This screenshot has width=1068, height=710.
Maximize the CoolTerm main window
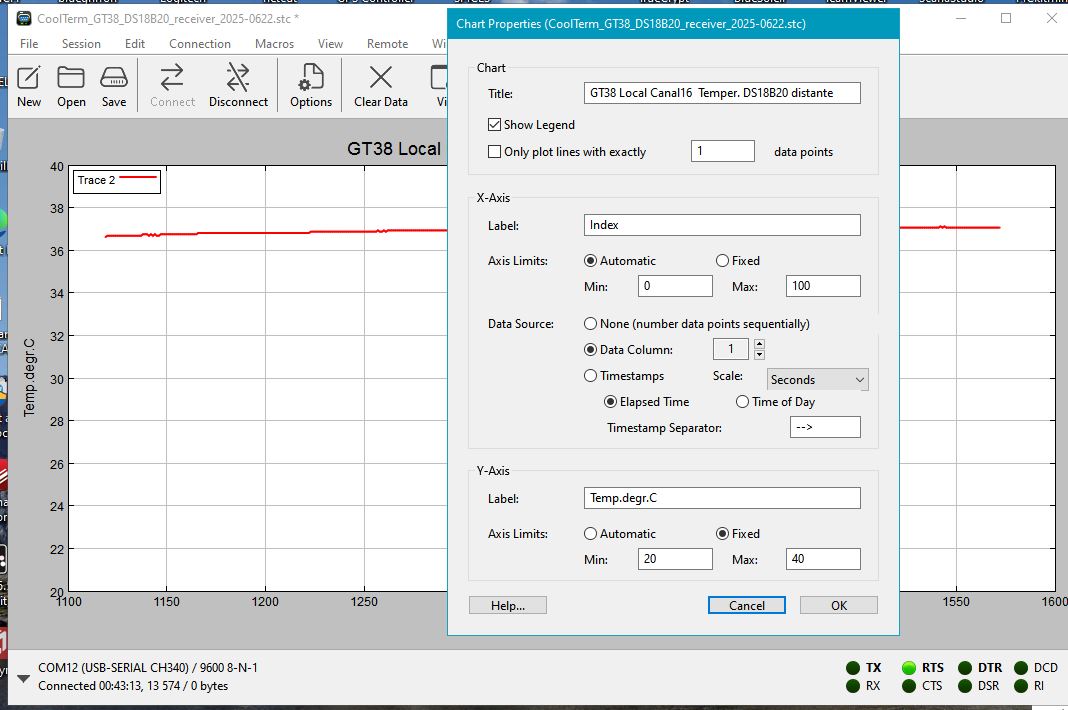pos(1006,18)
